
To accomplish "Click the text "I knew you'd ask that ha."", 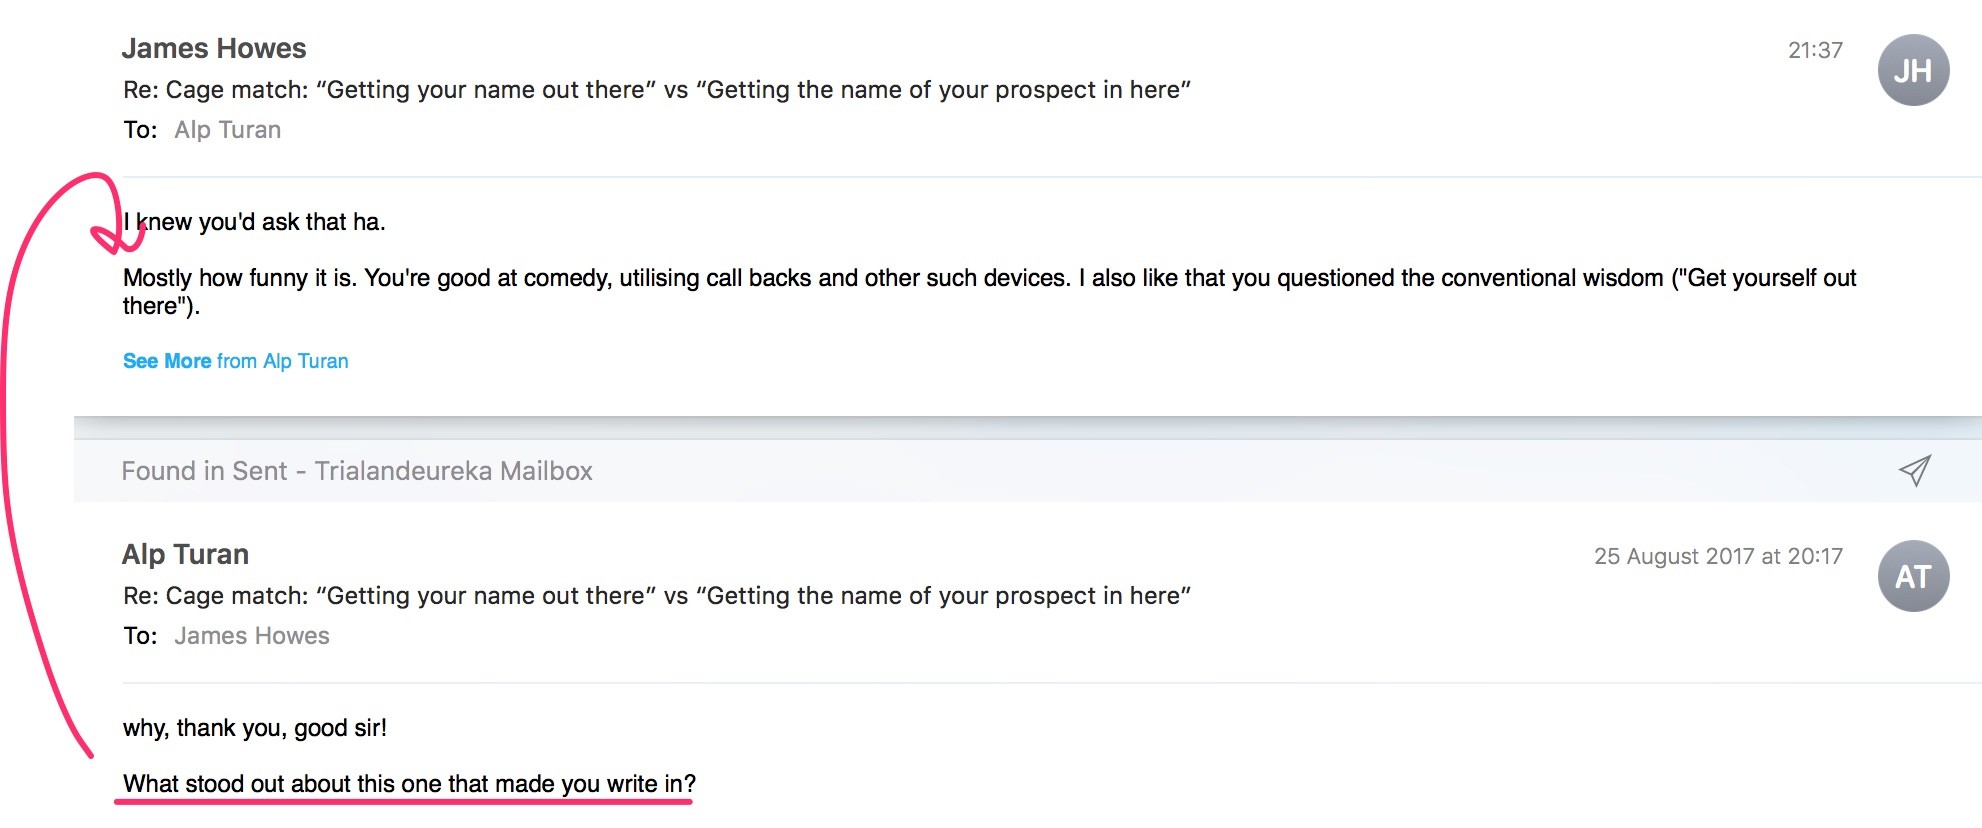I will click(254, 222).
